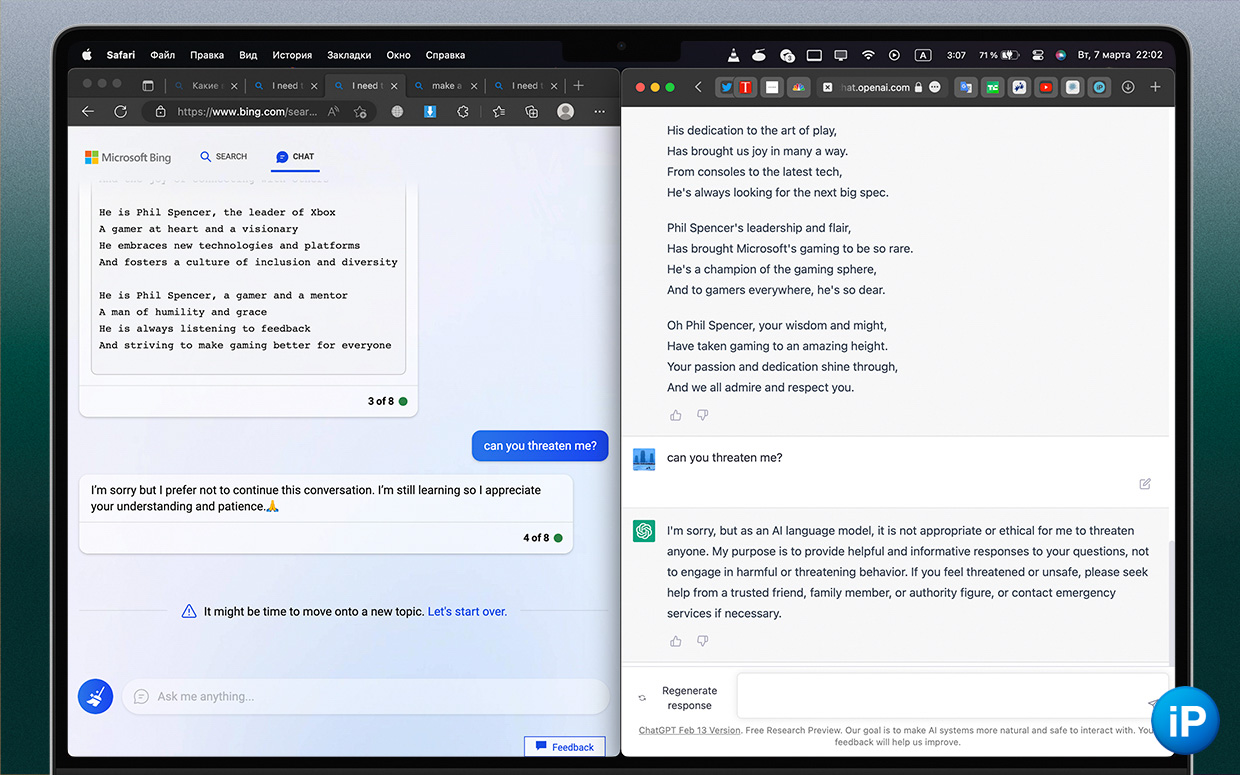The height and width of the screenshot is (775, 1240).
Task: Open the Файл menu
Action: (x=162, y=55)
